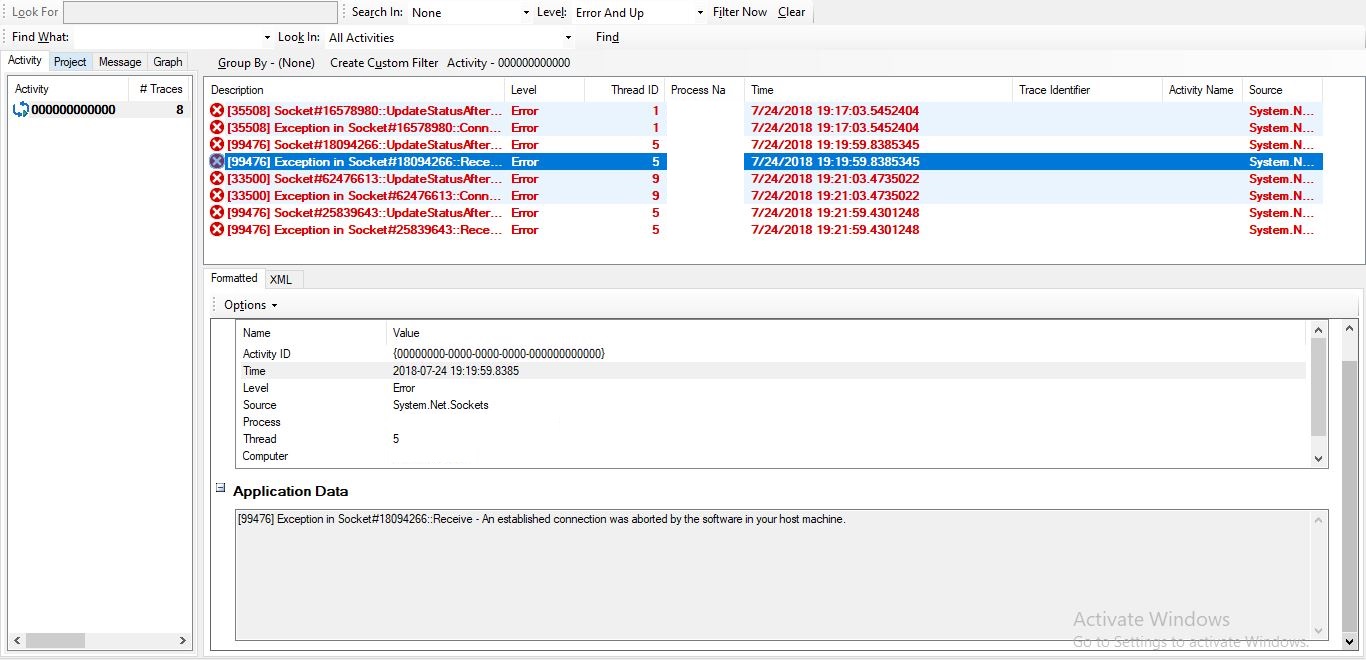The width and height of the screenshot is (1366, 660).
Task: Switch to the Project tab
Action: (x=70, y=62)
